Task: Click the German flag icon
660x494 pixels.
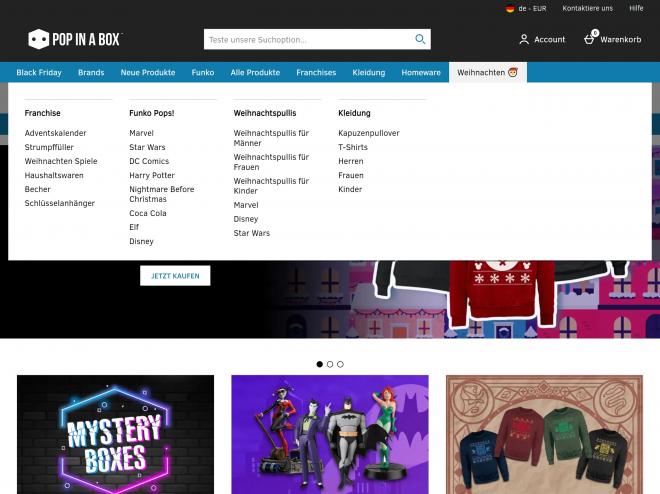Action: [x=510, y=8]
